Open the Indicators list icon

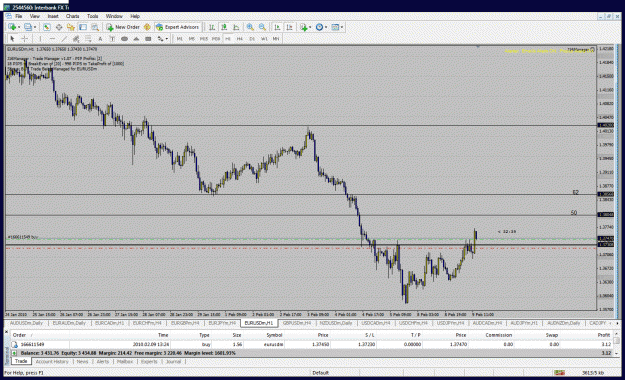pos(304,27)
